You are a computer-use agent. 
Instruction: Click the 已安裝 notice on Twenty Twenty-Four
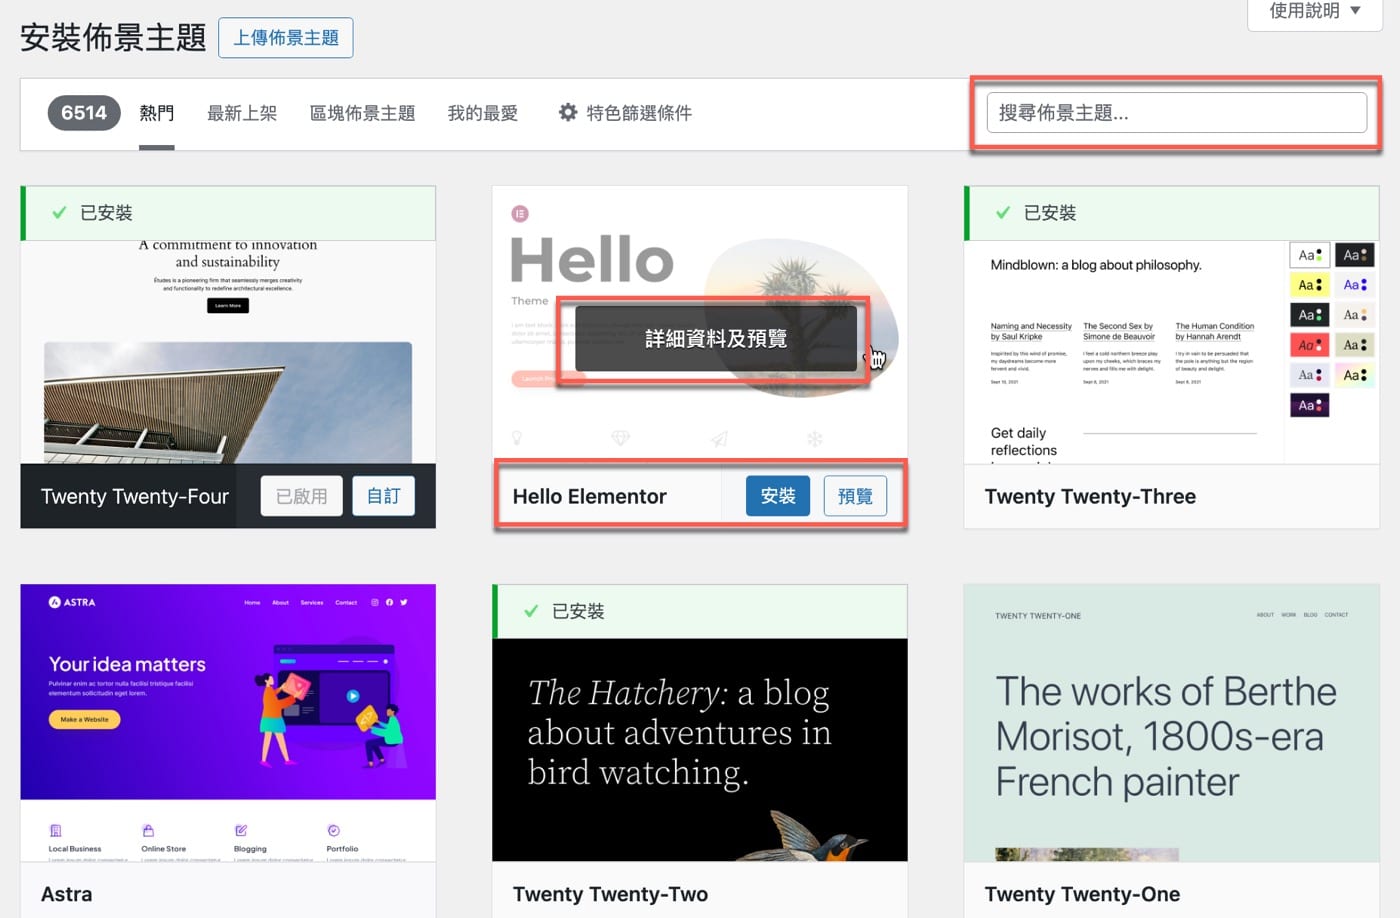(228, 213)
